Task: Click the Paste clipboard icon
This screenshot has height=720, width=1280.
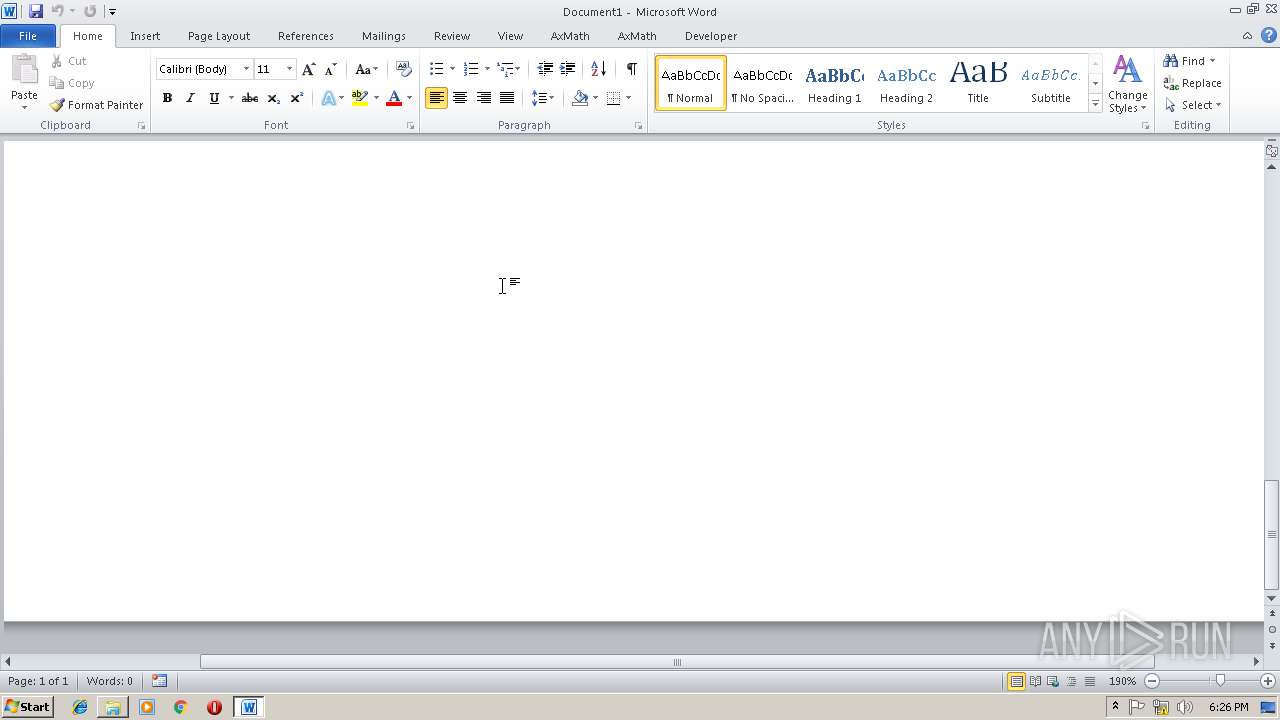Action: [x=24, y=71]
